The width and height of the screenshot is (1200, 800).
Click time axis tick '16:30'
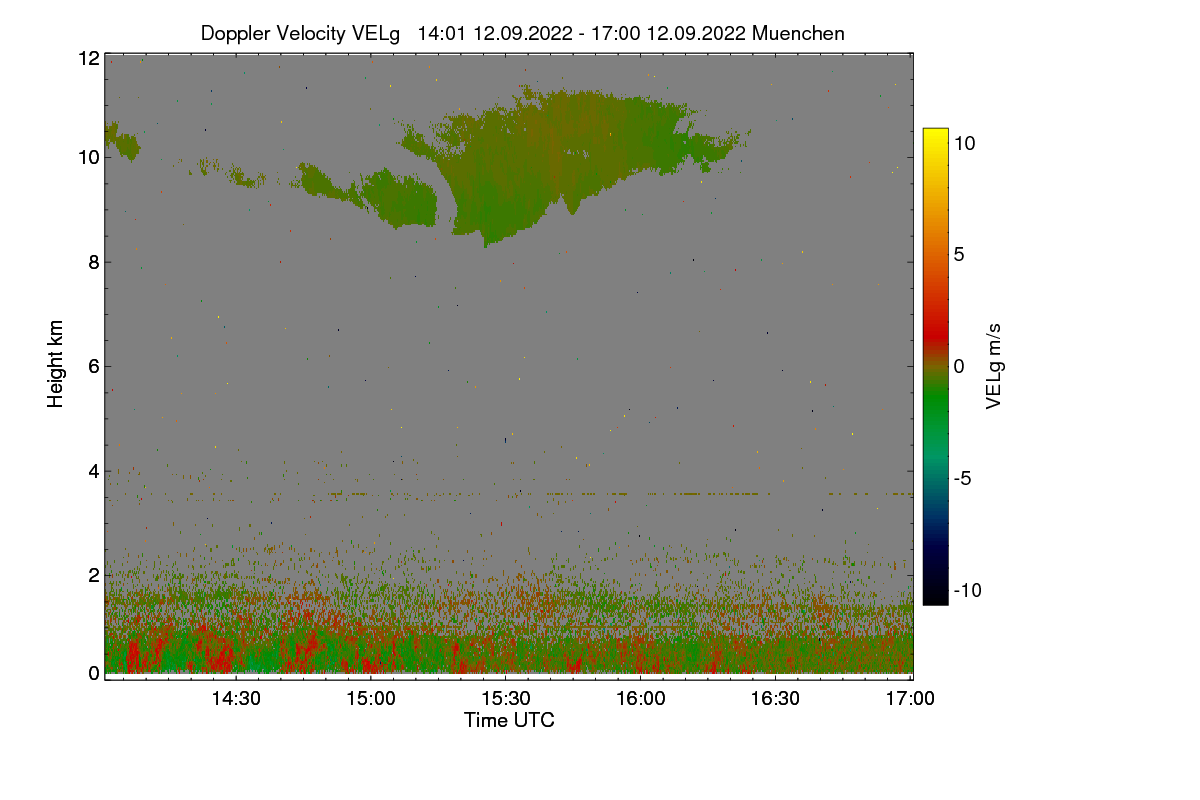click(776, 699)
